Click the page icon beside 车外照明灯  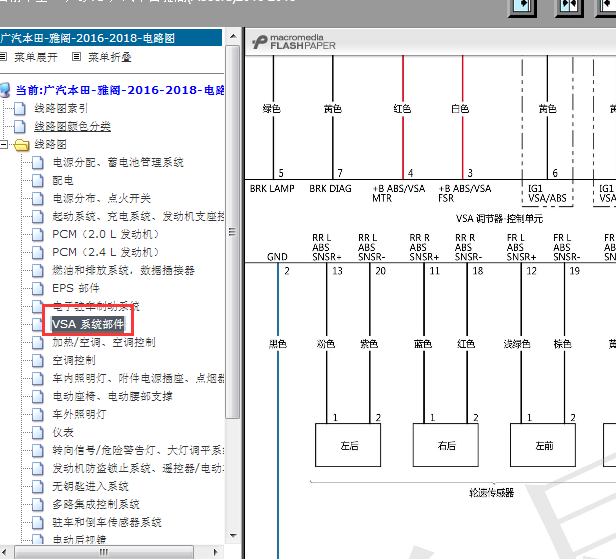[x=38, y=414]
